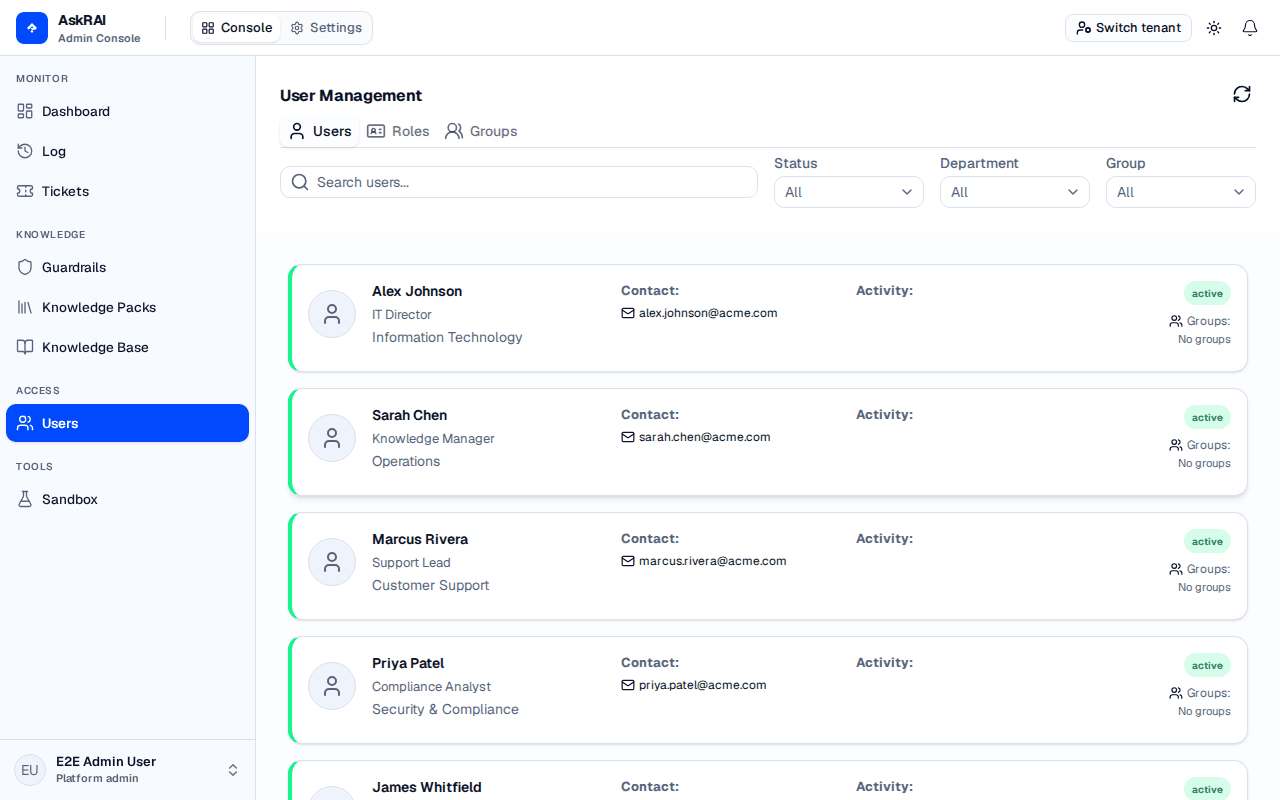Click the Switch tenant button

(1128, 28)
